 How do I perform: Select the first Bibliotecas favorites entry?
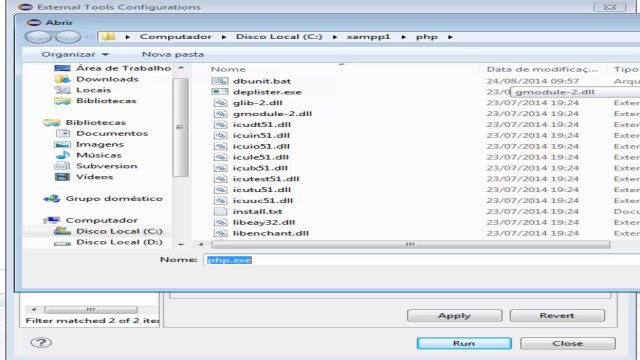click(106, 100)
